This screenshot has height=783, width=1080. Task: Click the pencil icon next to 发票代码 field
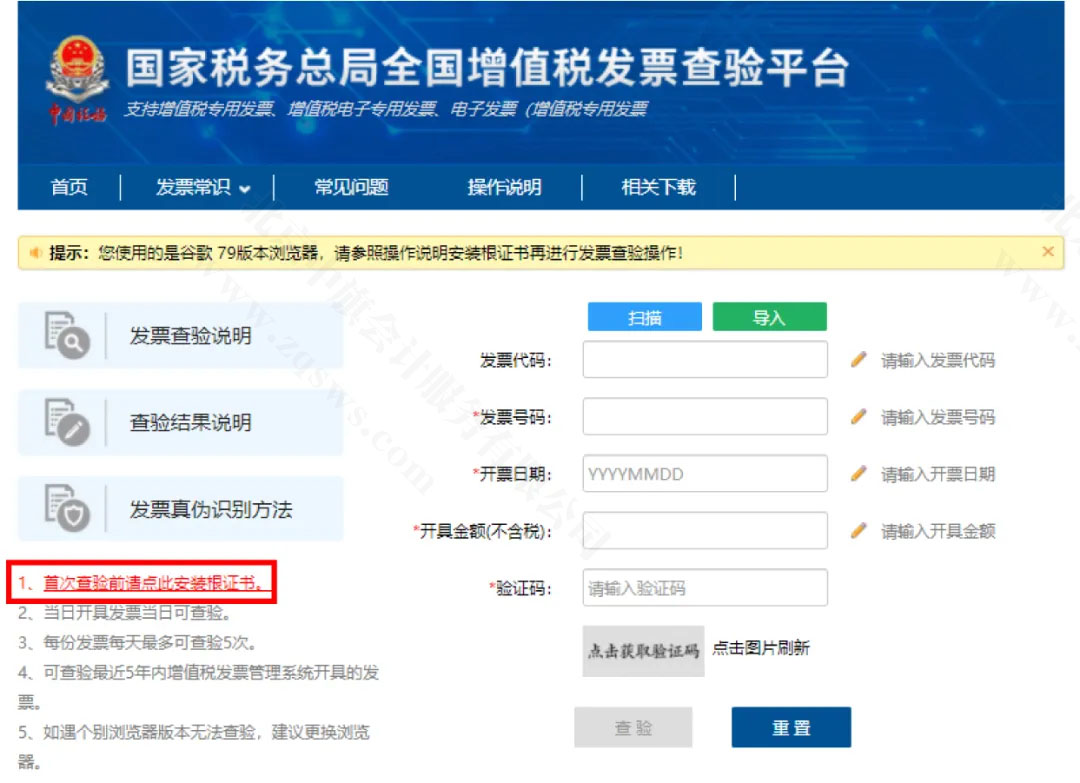(x=857, y=361)
